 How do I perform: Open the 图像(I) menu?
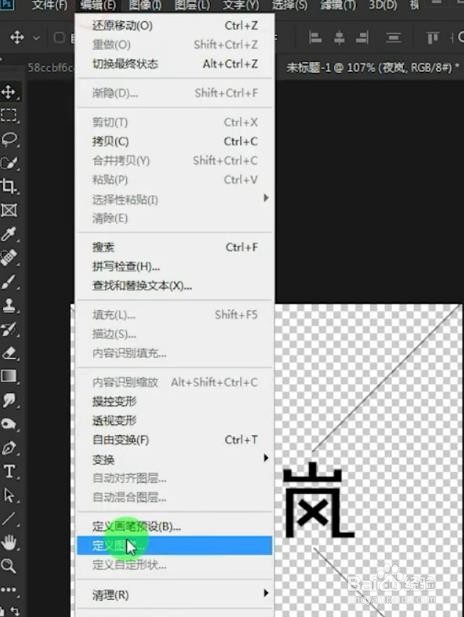click(x=145, y=5)
